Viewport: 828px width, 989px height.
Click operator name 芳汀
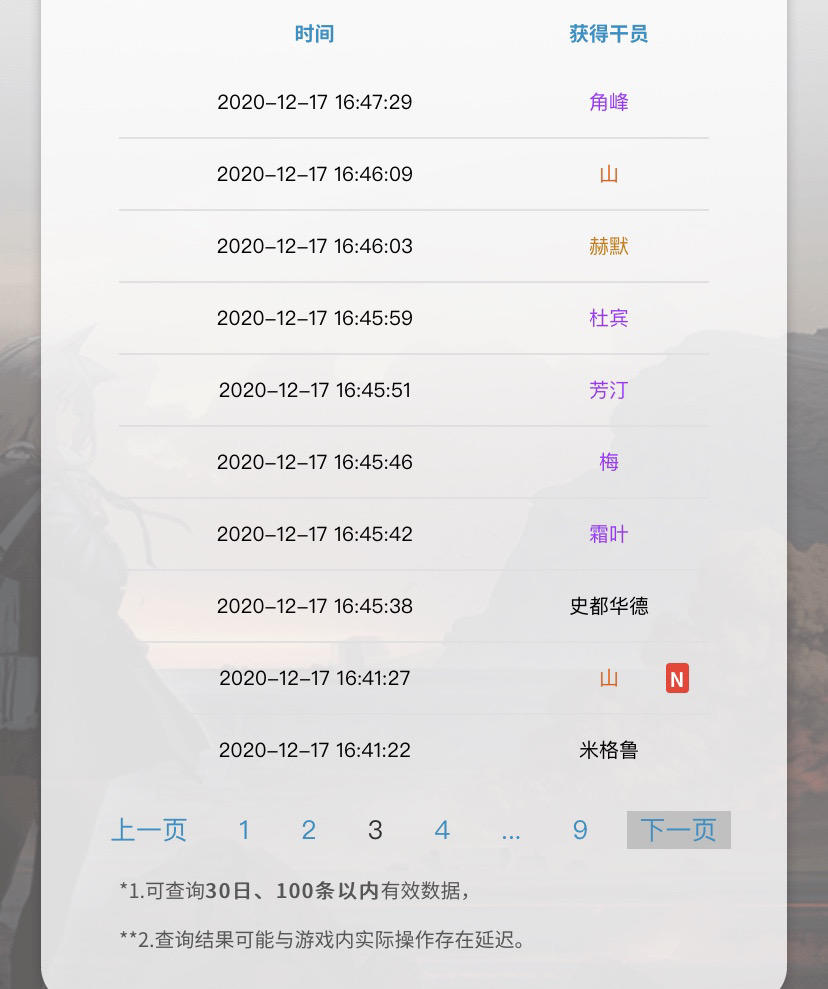[608, 390]
